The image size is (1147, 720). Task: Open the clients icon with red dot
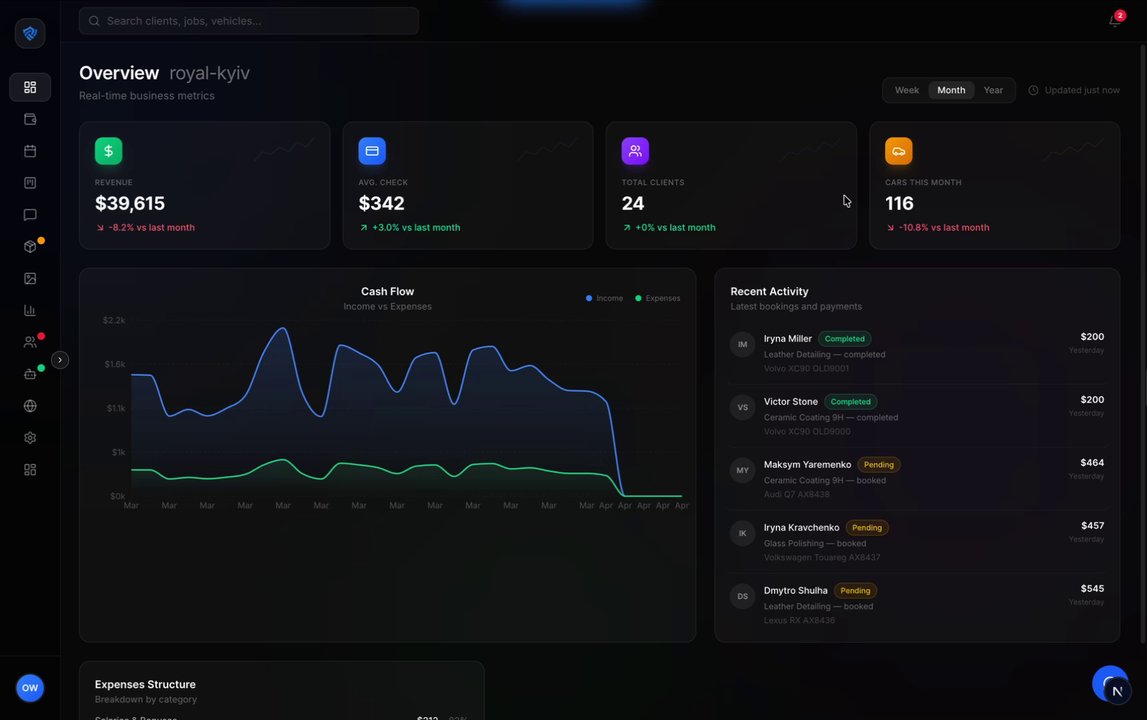(30, 342)
